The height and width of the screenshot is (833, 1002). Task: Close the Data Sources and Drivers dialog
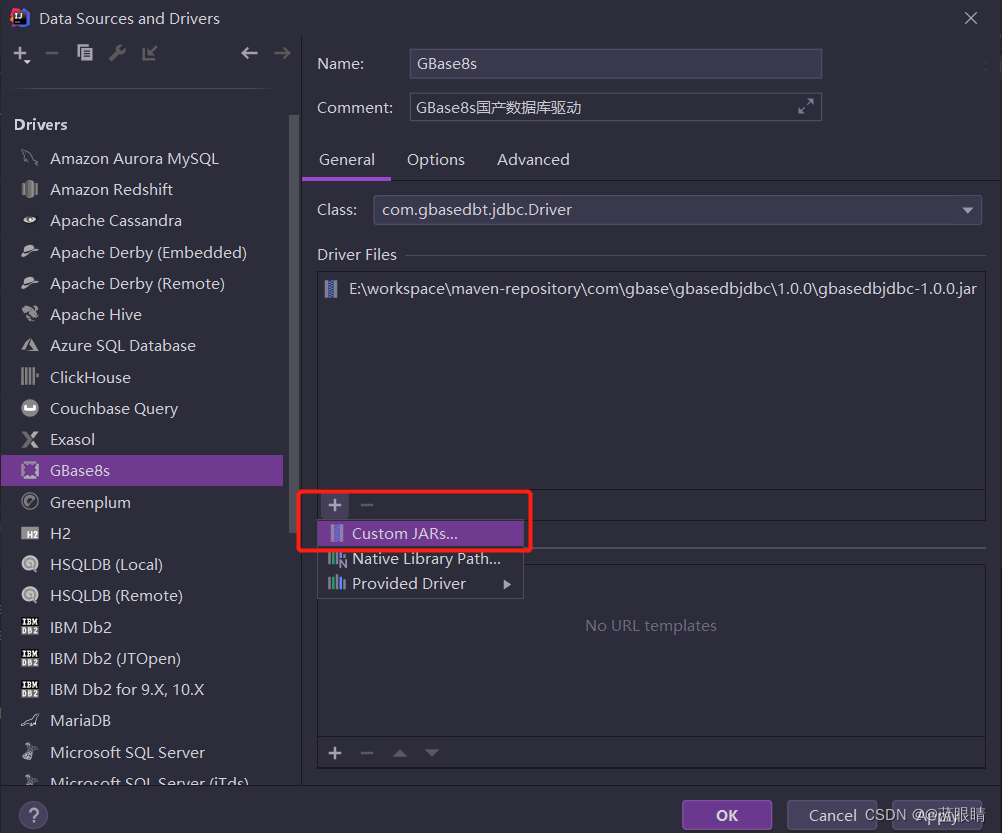pos(971,18)
